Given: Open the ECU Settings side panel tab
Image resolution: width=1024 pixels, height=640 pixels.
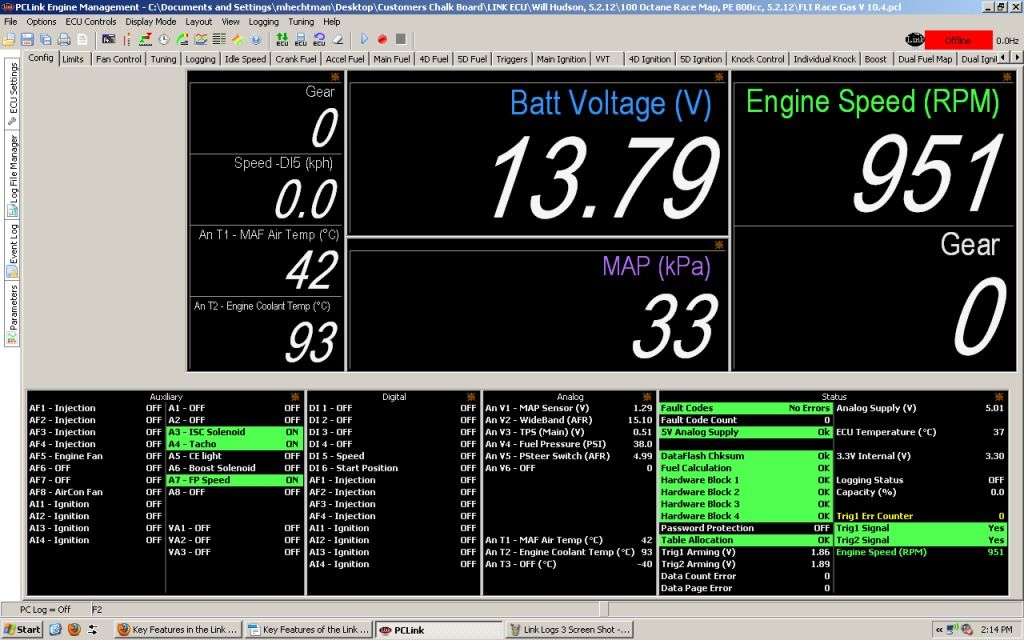Looking at the screenshot, I should 12,94.
